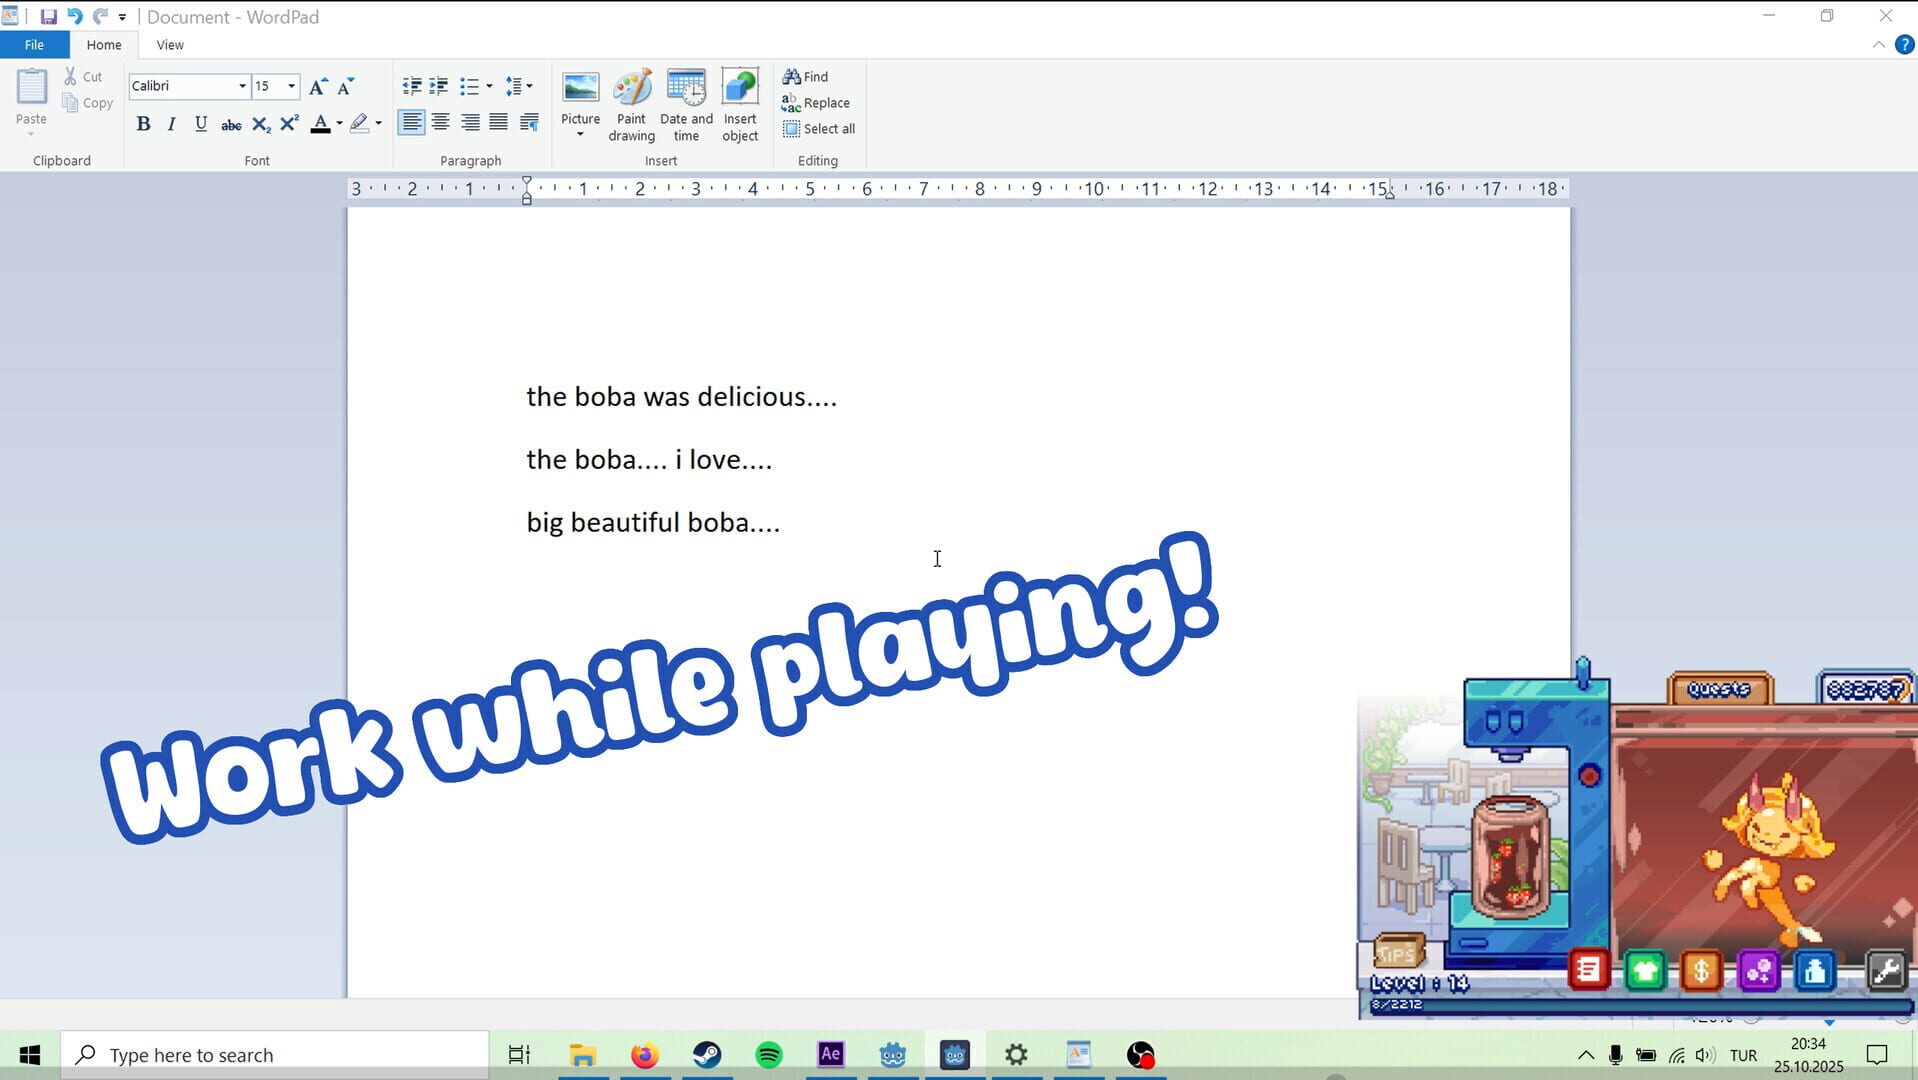Image resolution: width=1918 pixels, height=1080 pixels.
Task: Toggle bold formatting in the Font group
Action: tap(143, 123)
